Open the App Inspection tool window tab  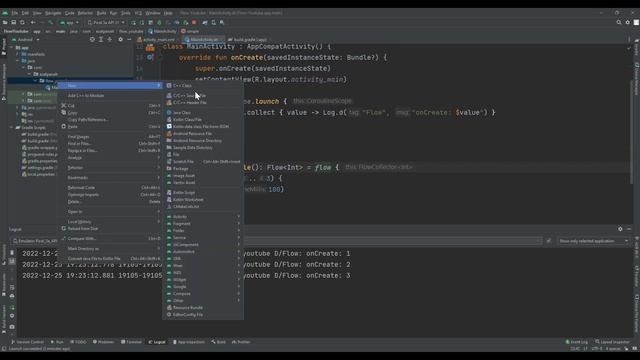pyautogui.click(x=189, y=342)
